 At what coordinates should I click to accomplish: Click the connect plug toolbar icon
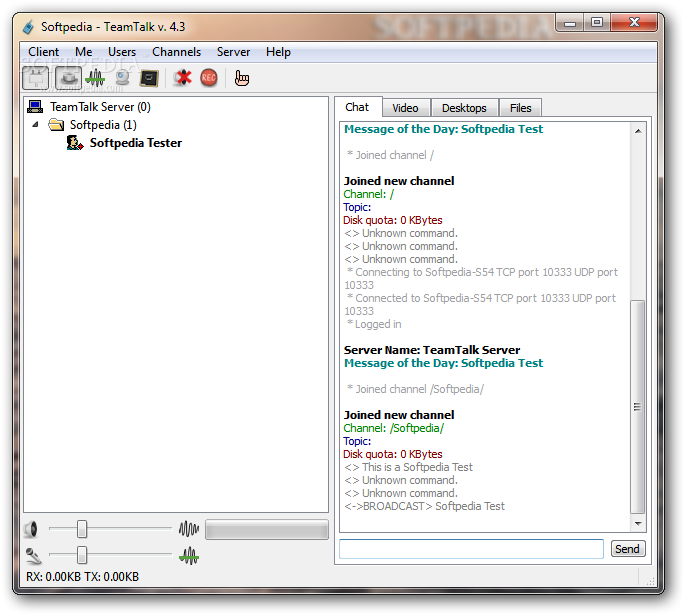click(35, 79)
